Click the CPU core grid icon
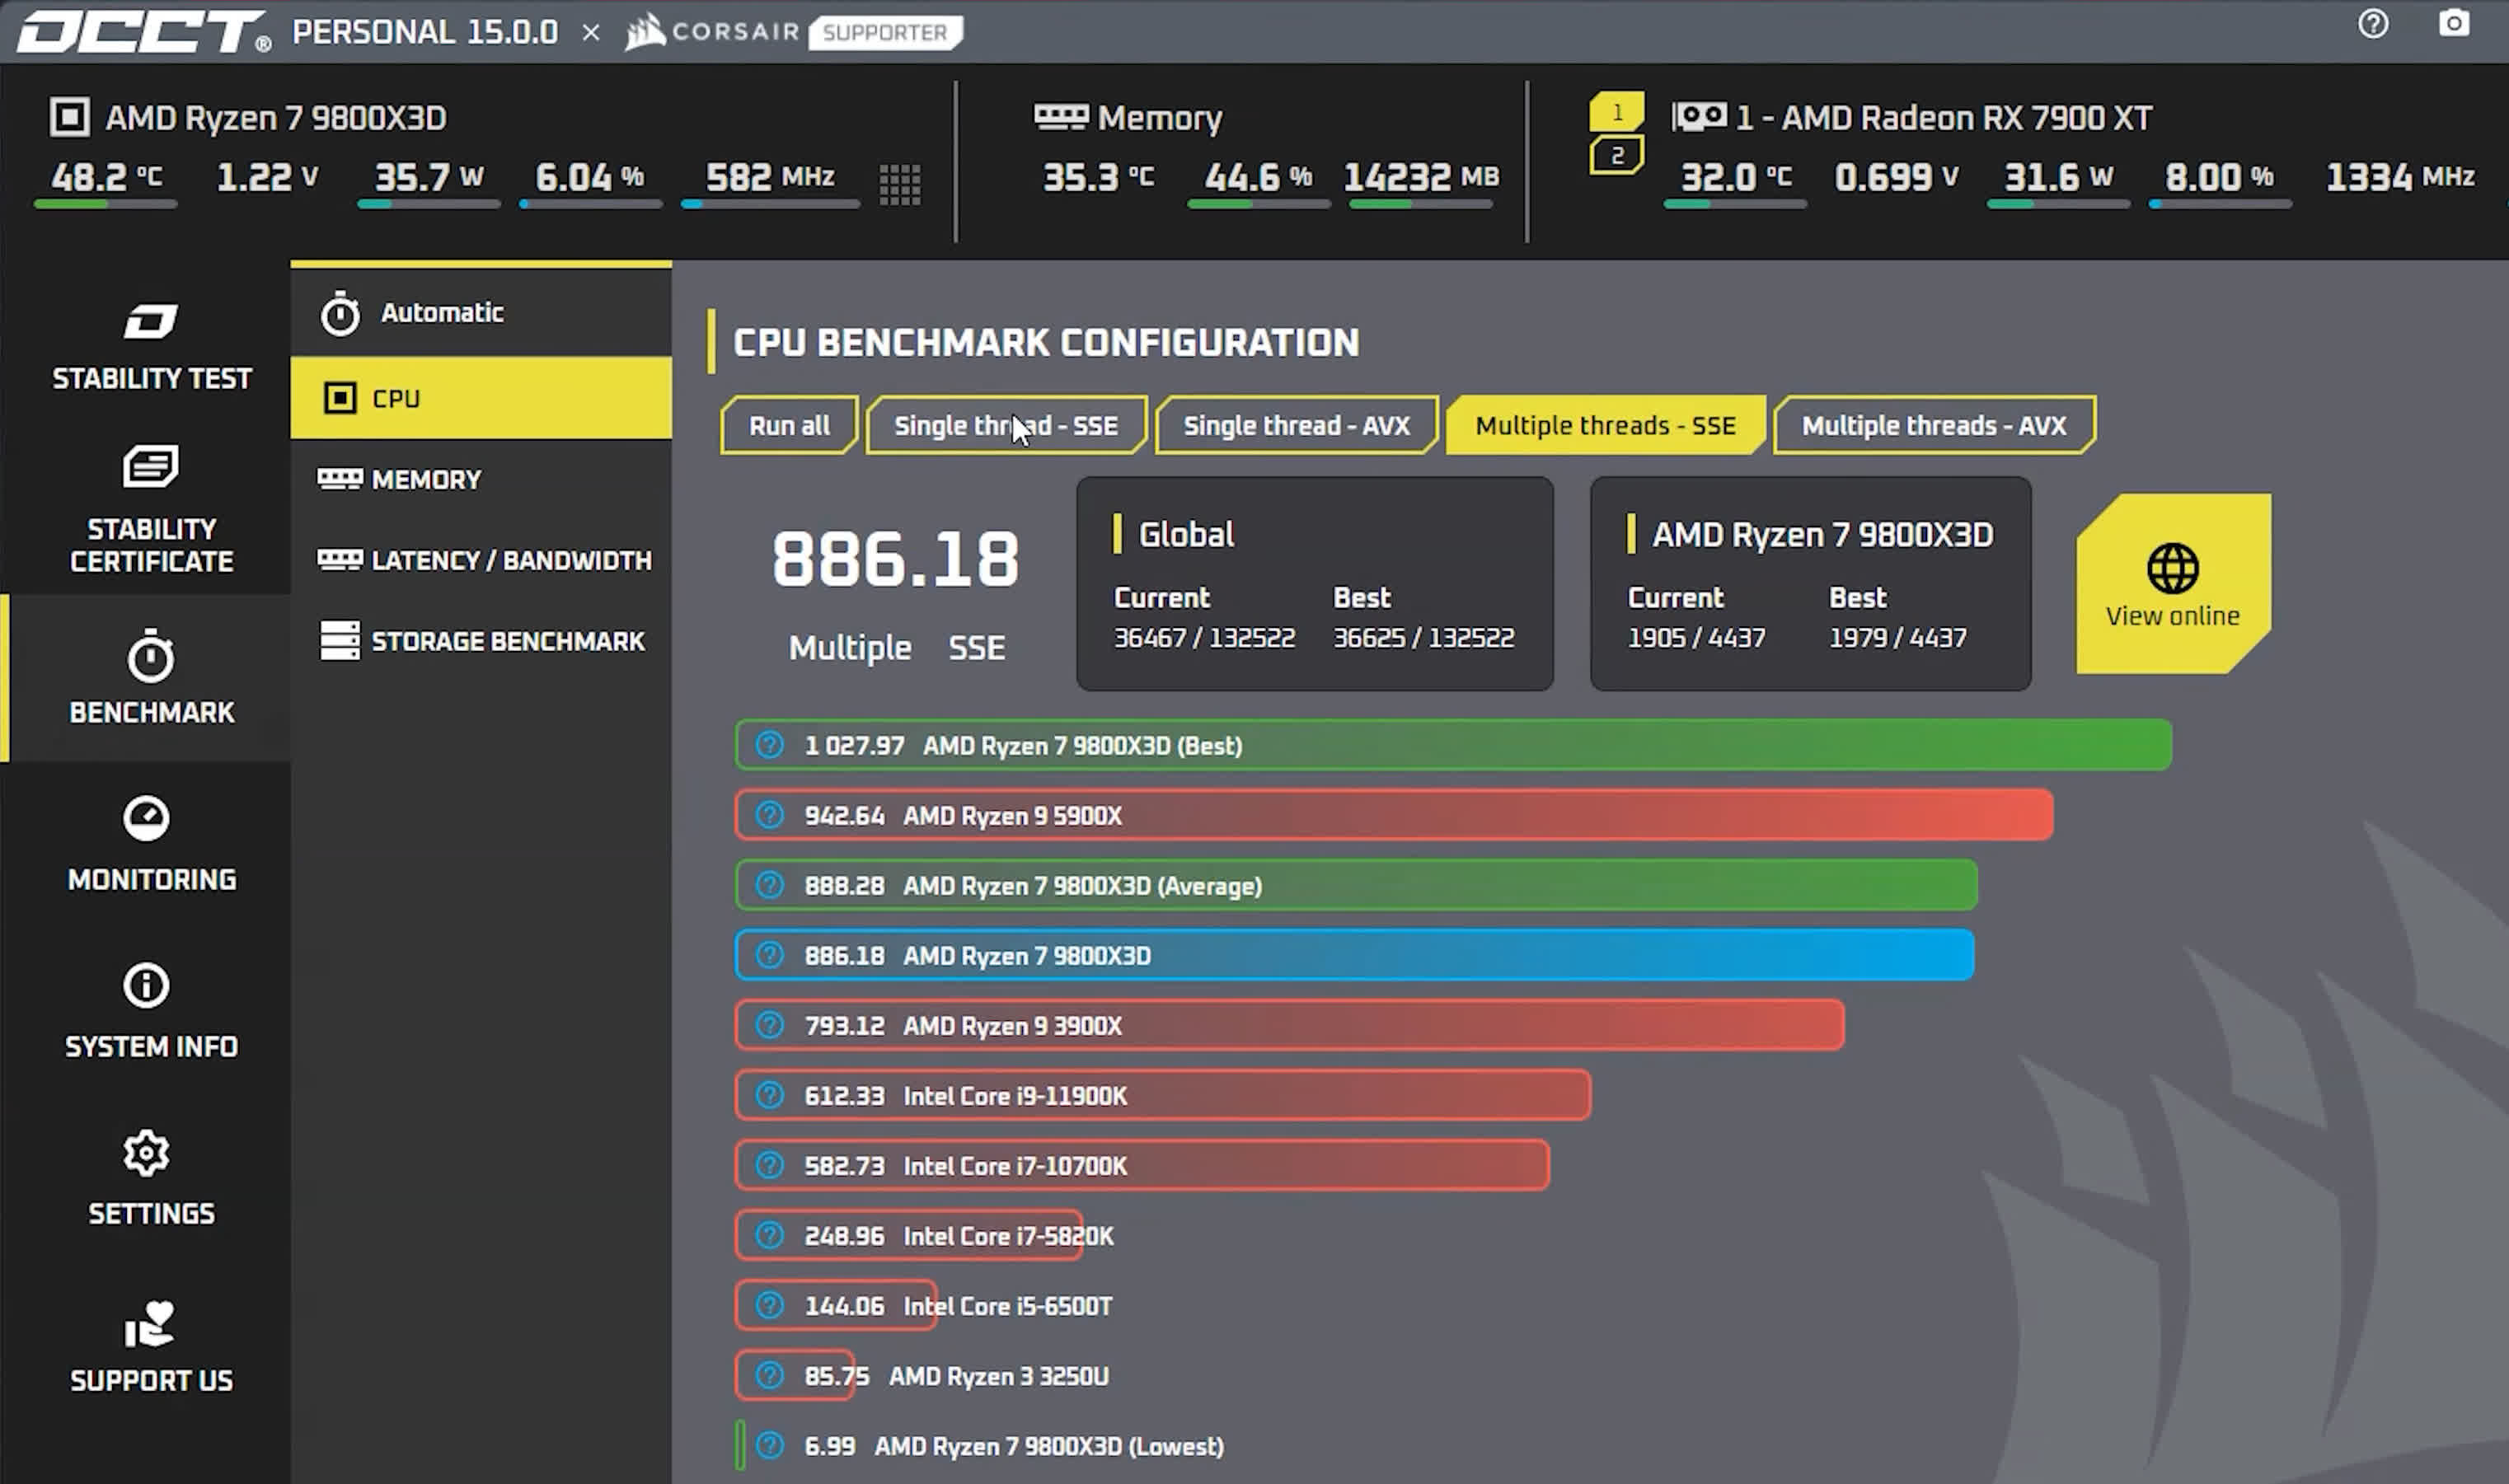The image size is (2509, 1484). coord(898,182)
